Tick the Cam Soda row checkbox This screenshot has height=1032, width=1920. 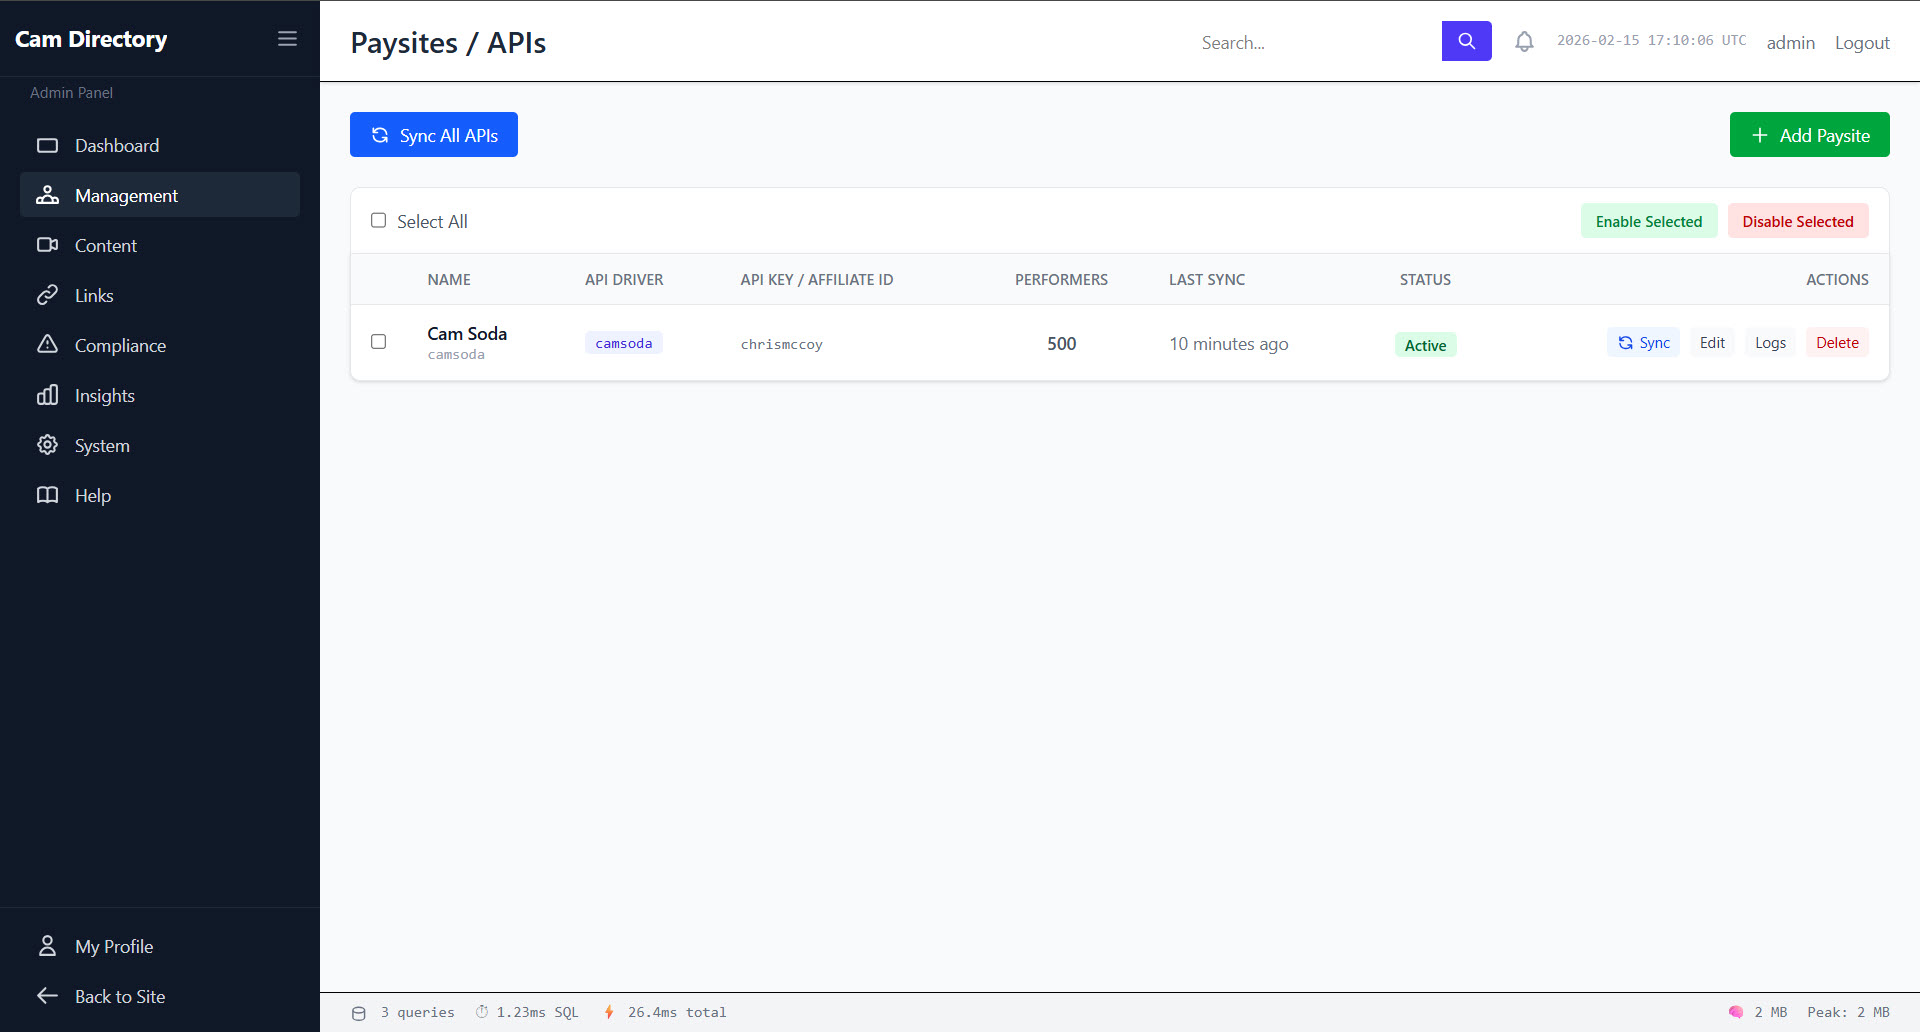(x=378, y=342)
